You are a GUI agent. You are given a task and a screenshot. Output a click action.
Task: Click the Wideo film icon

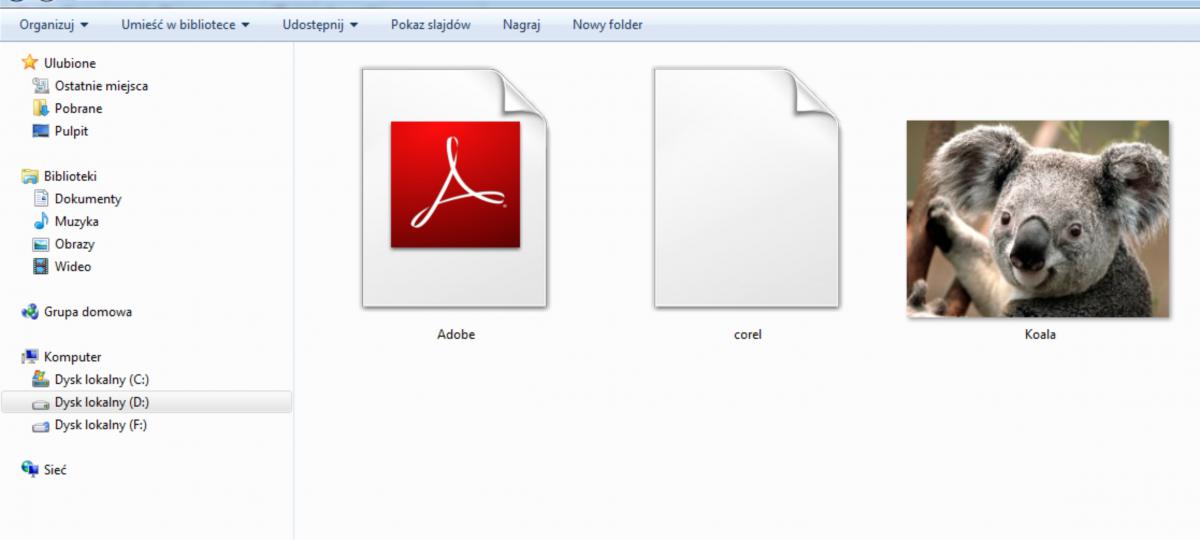41,267
